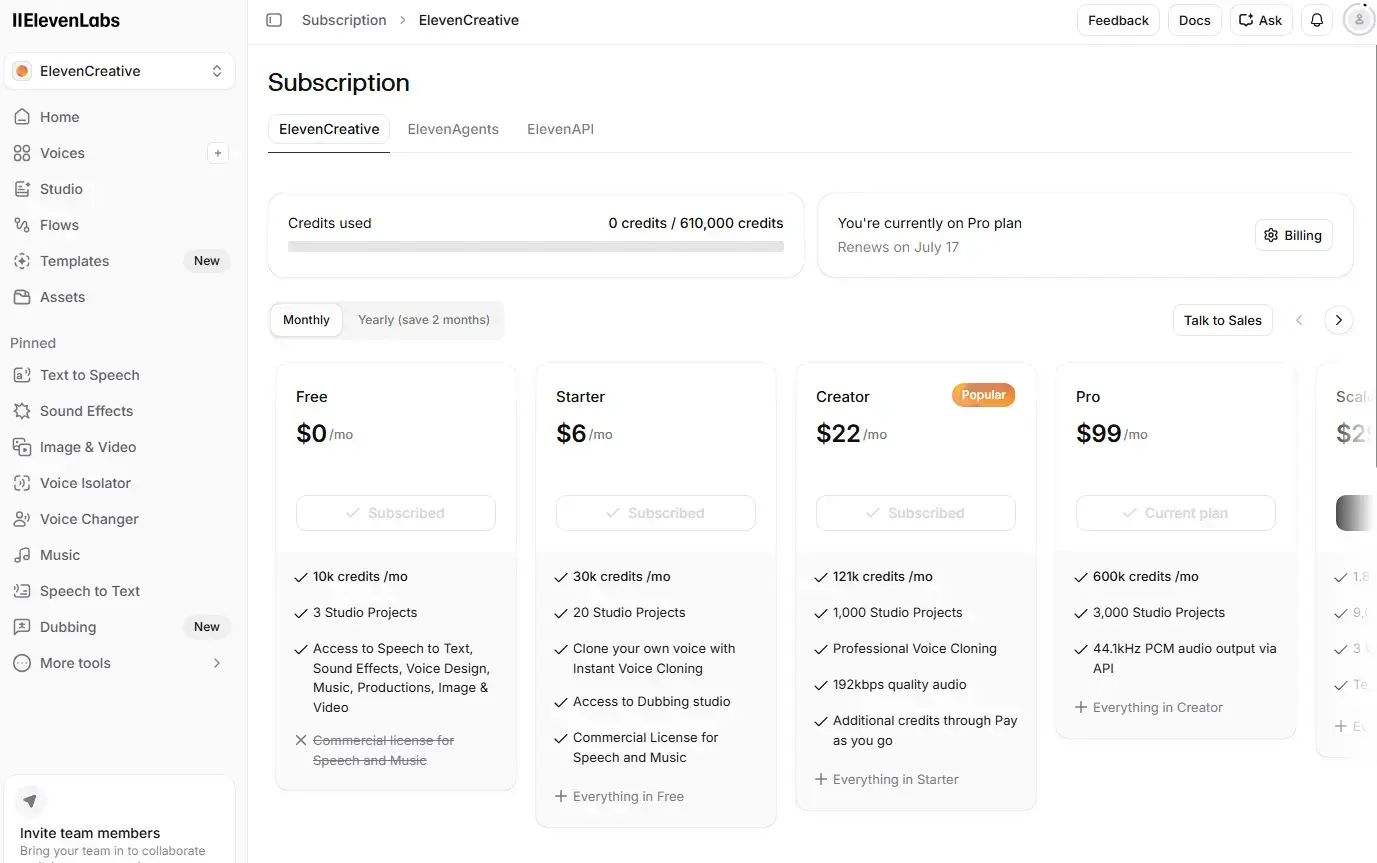Click the Popular badge on Creator
Viewport: 1377px width, 863px height.
[x=984, y=395]
